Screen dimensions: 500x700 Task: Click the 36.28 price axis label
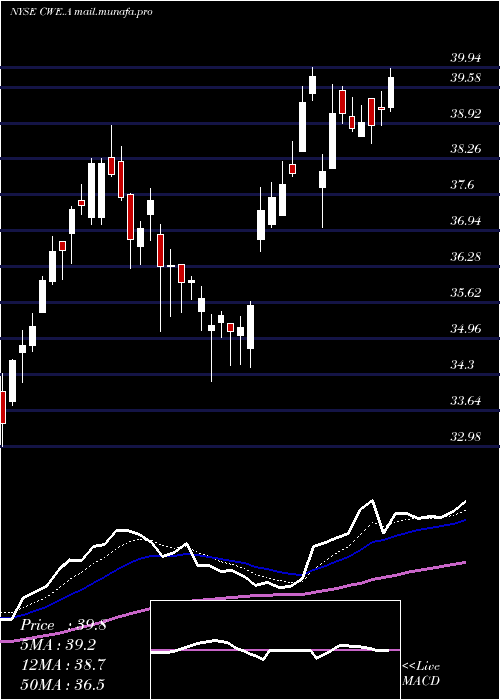coord(466,257)
